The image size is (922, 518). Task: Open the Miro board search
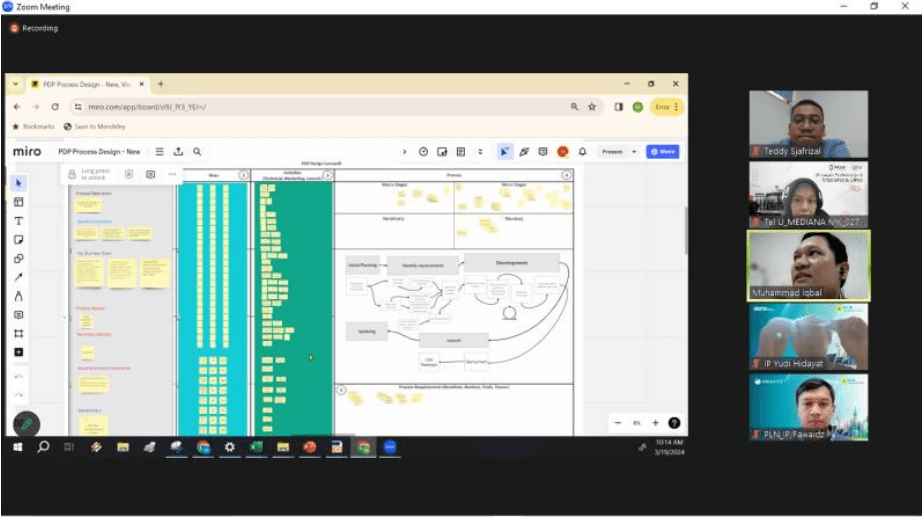[x=197, y=152]
